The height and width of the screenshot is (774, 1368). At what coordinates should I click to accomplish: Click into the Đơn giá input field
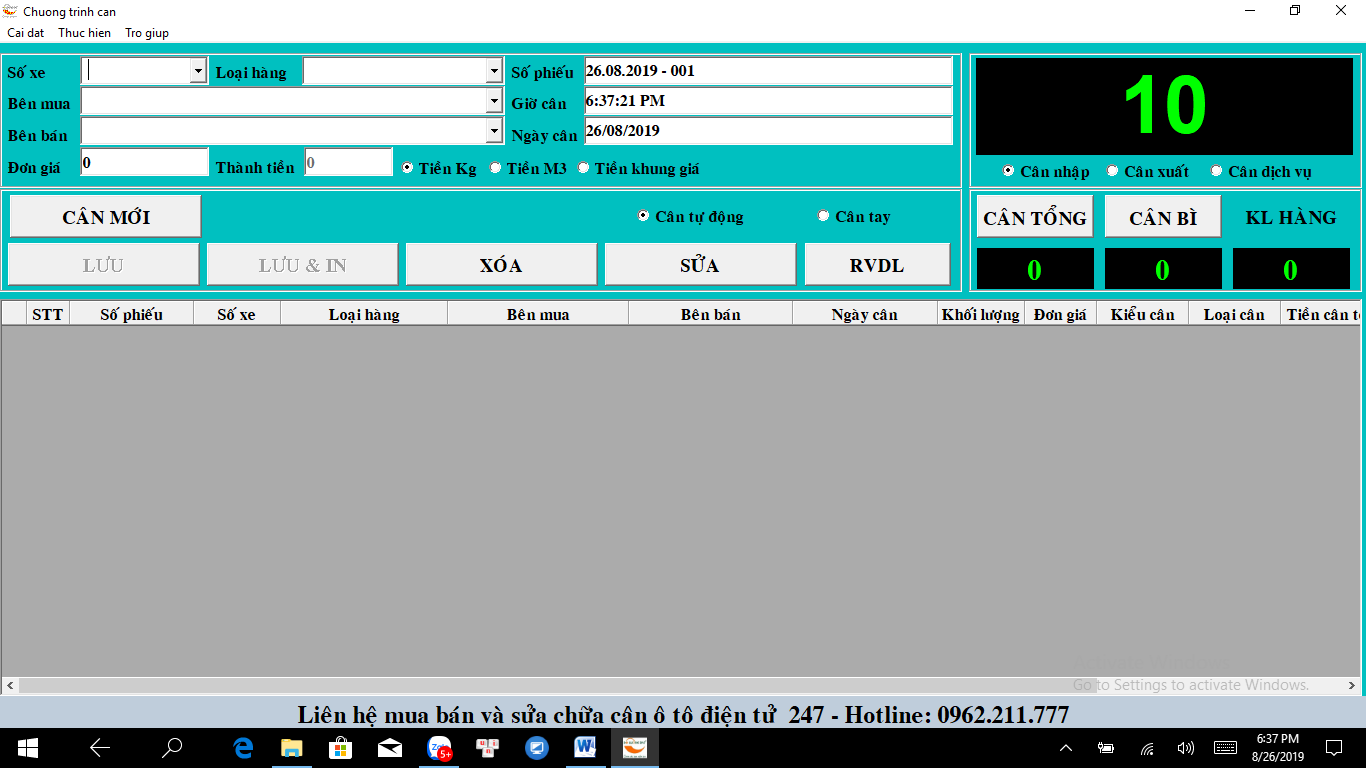(145, 162)
